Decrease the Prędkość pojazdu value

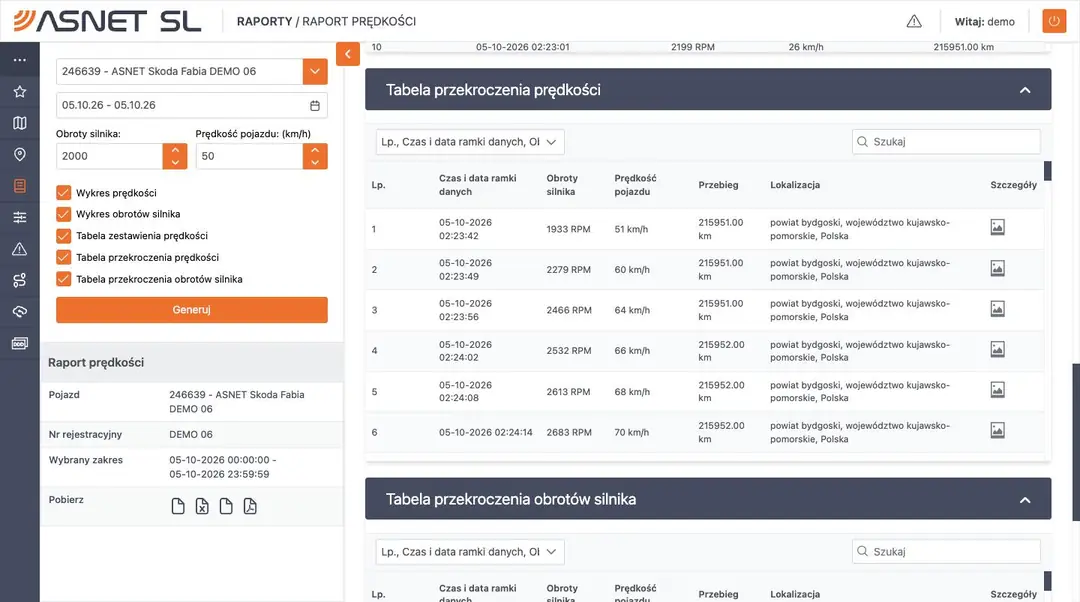(x=315, y=163)
